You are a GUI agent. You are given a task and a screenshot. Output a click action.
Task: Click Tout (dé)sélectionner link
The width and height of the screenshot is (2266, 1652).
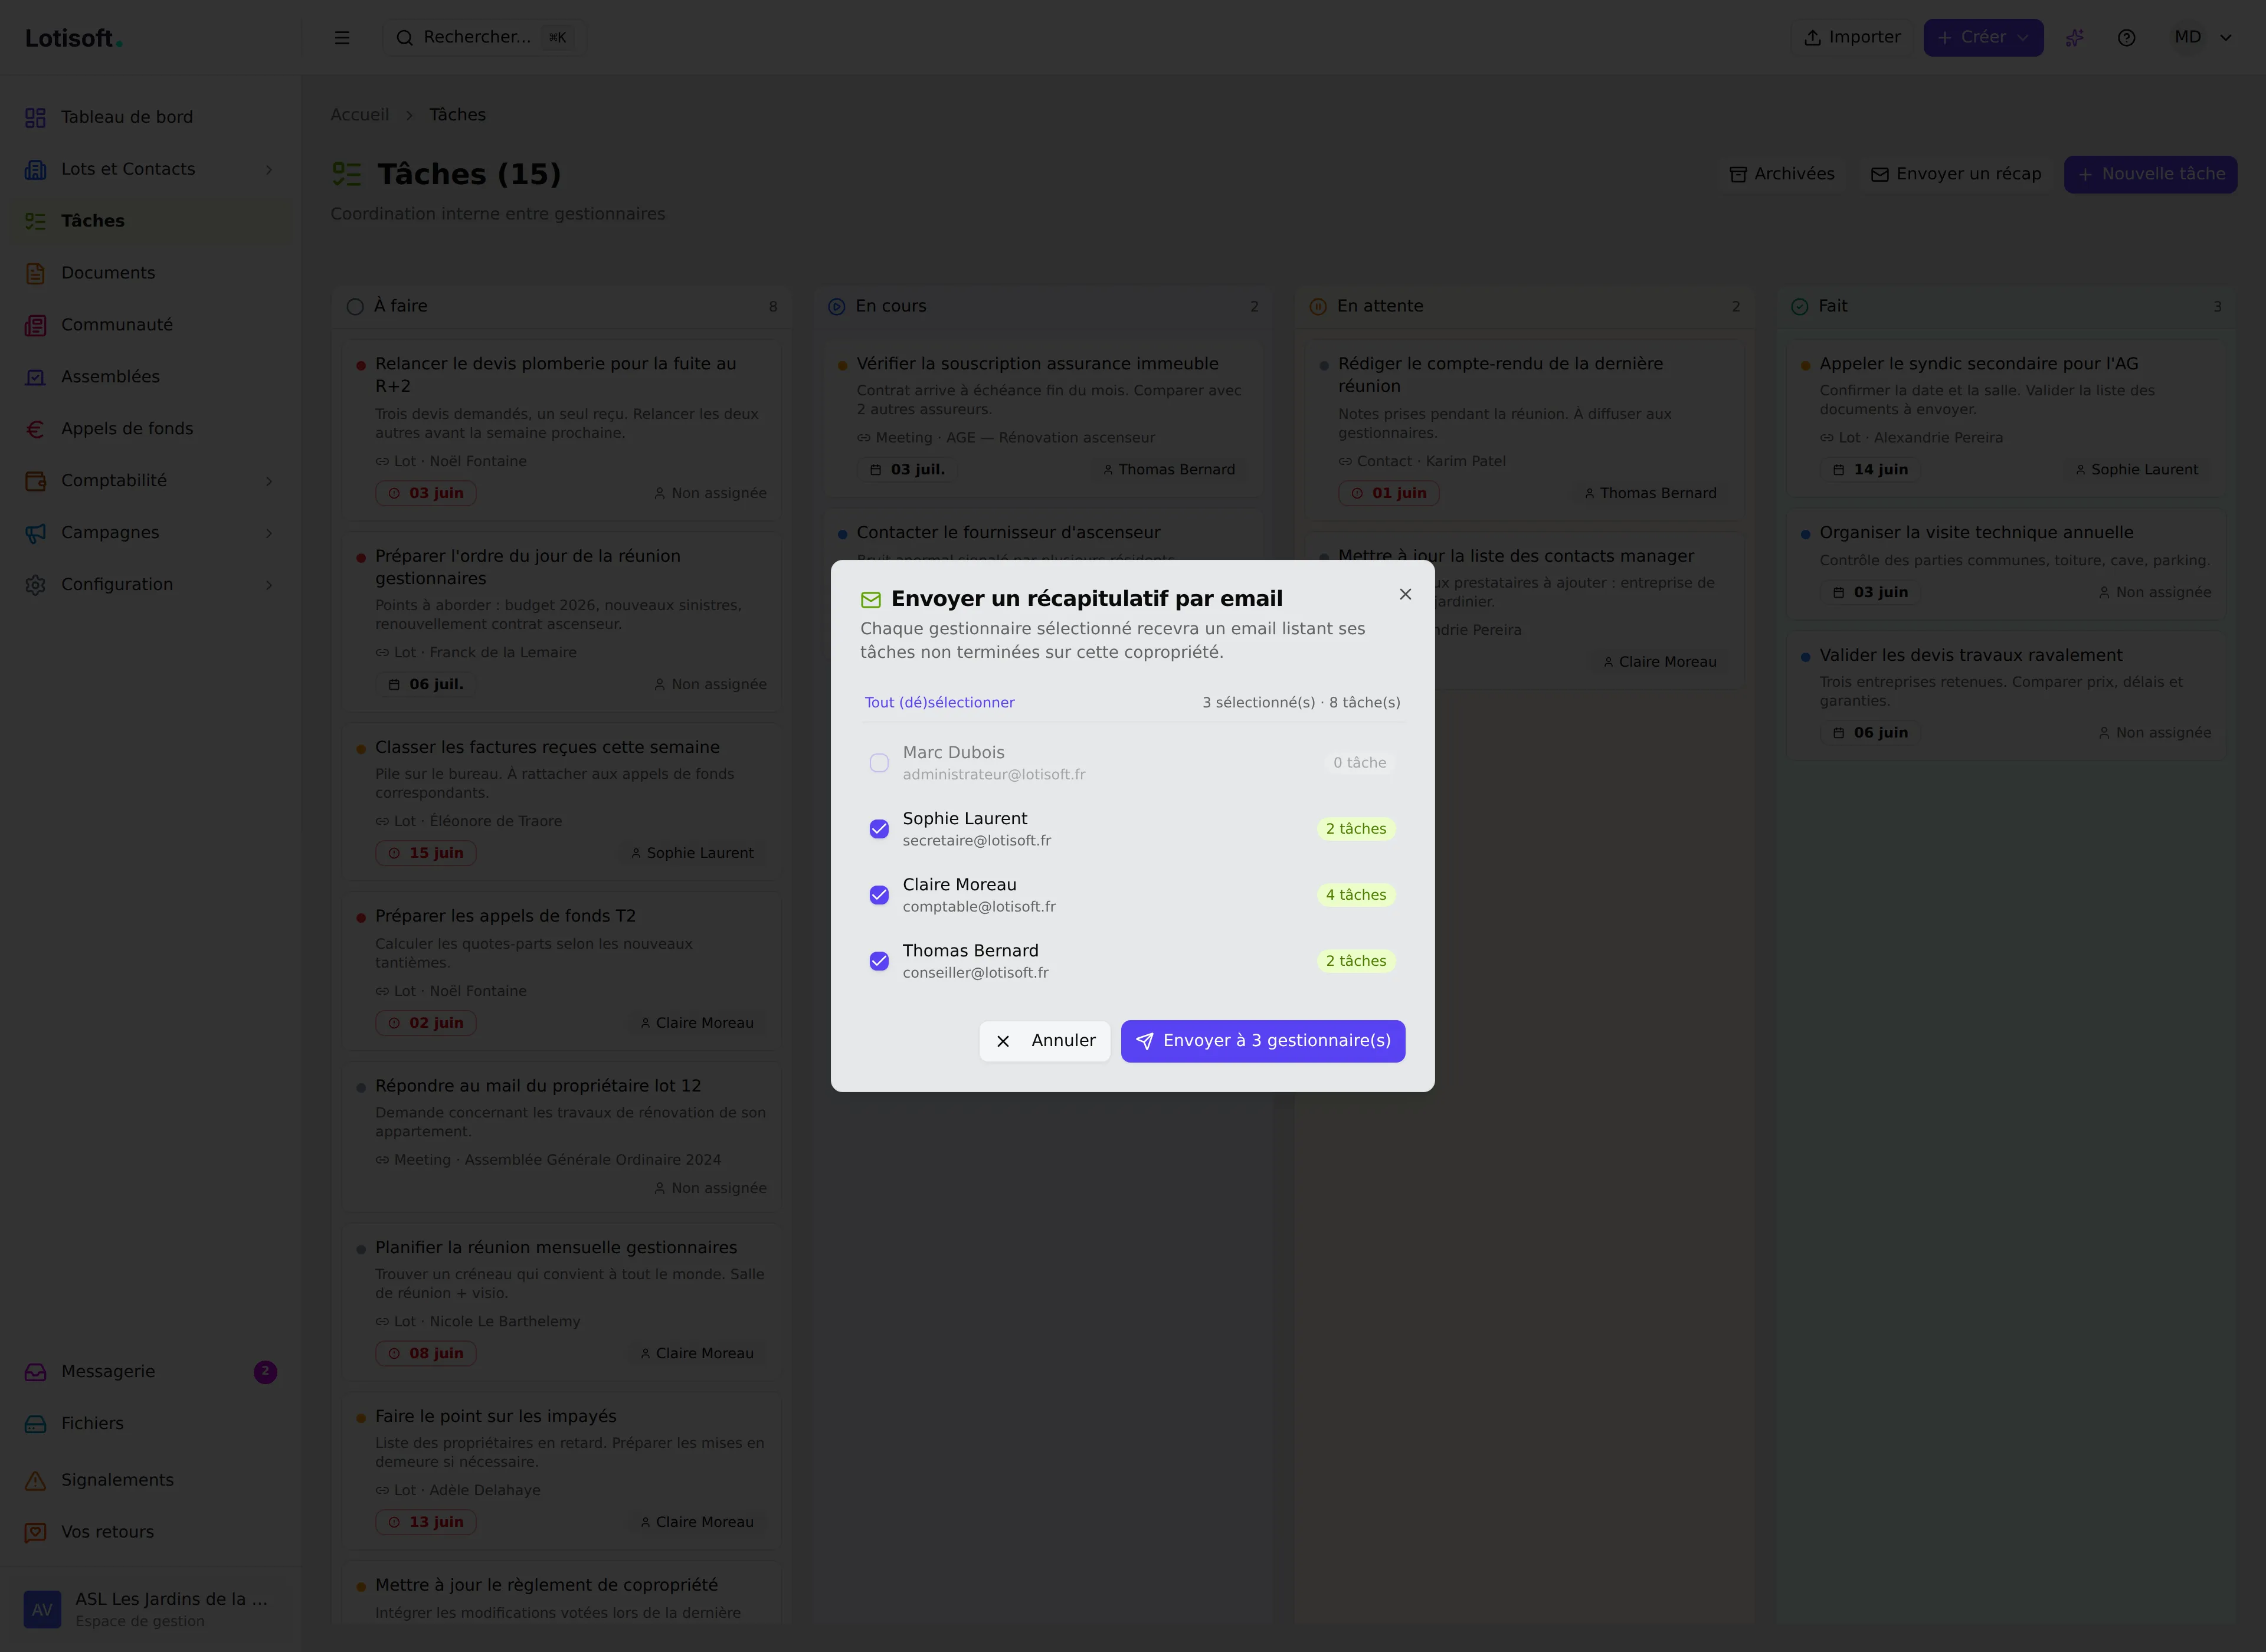pyautogui.click(x=939, y=702)
